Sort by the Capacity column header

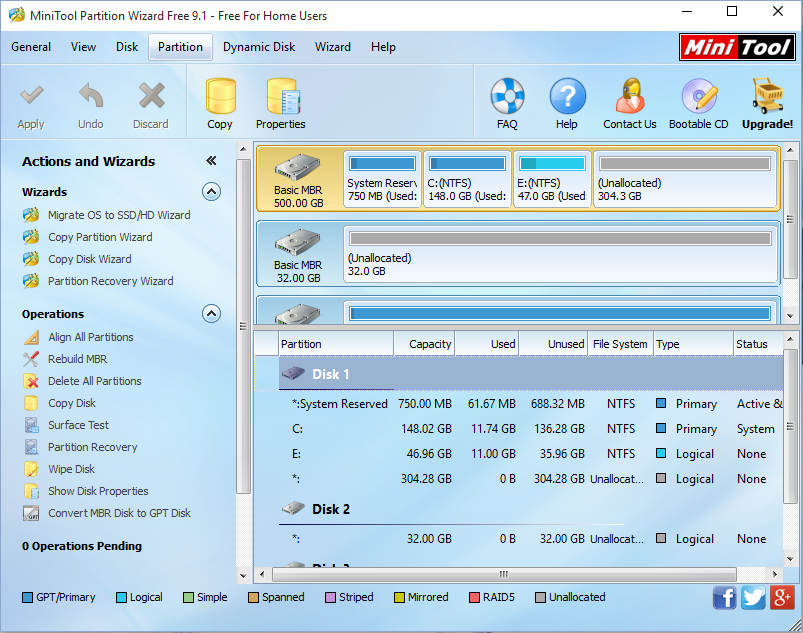pos(425,344)
